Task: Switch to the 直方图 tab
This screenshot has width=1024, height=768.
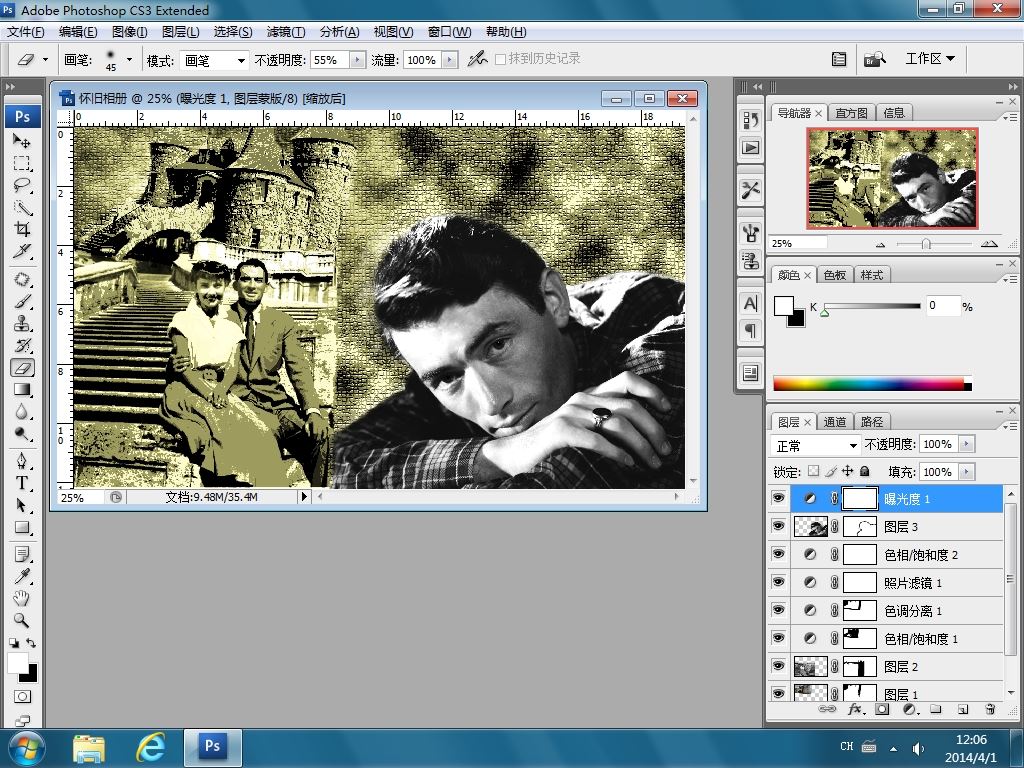Action: click(851, 113)
